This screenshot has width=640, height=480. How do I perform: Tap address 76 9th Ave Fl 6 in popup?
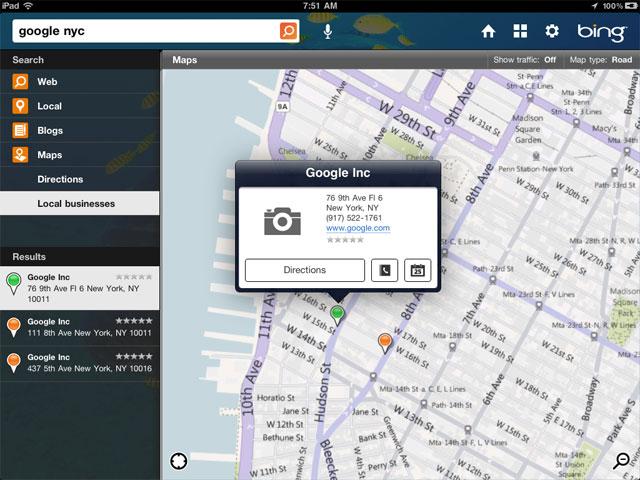(x=354, y=198)
